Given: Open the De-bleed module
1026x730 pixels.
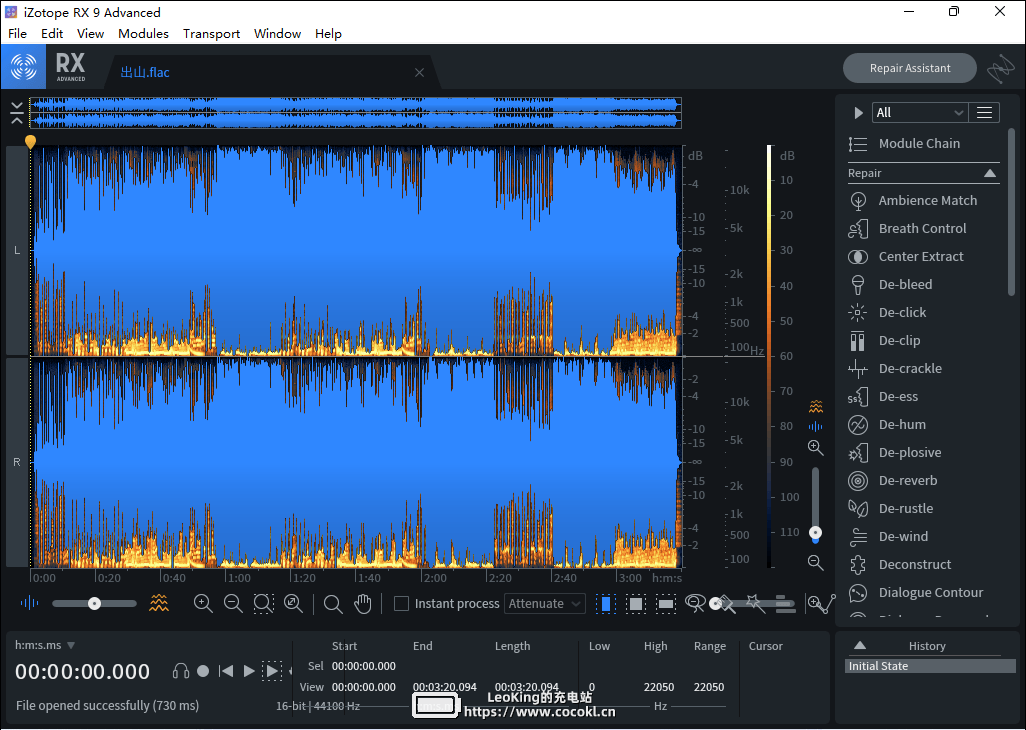Looking at the screenshot, I should (891, 285).
